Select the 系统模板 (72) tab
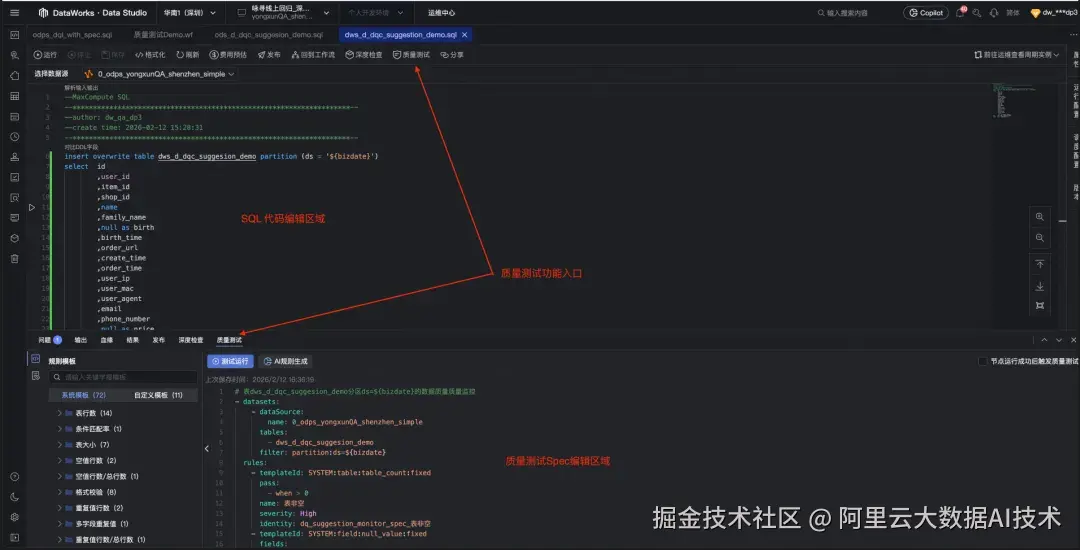1080x550 pixels. tap(83, 395)
